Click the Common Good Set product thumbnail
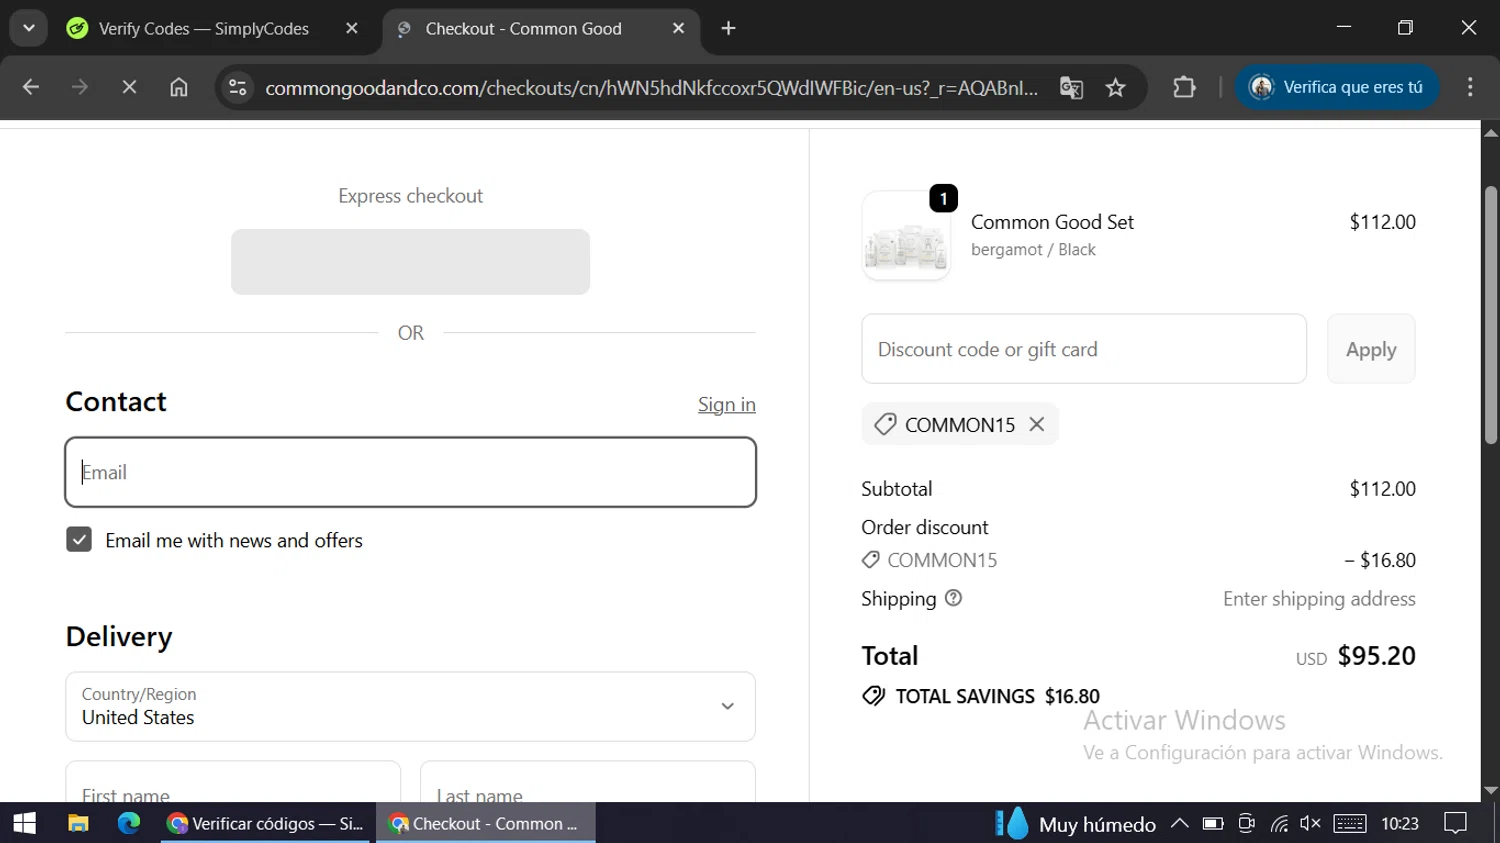The width and height of the screenshot is (1500, 843). pyautogui.click(x=906, y=236)
